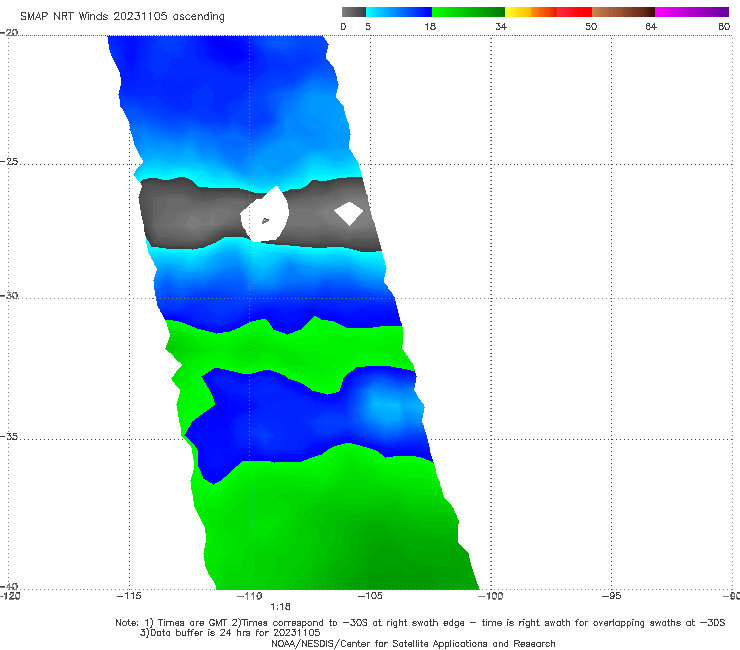Click the blue 5-18 segment of the color bar

[399, 12]
